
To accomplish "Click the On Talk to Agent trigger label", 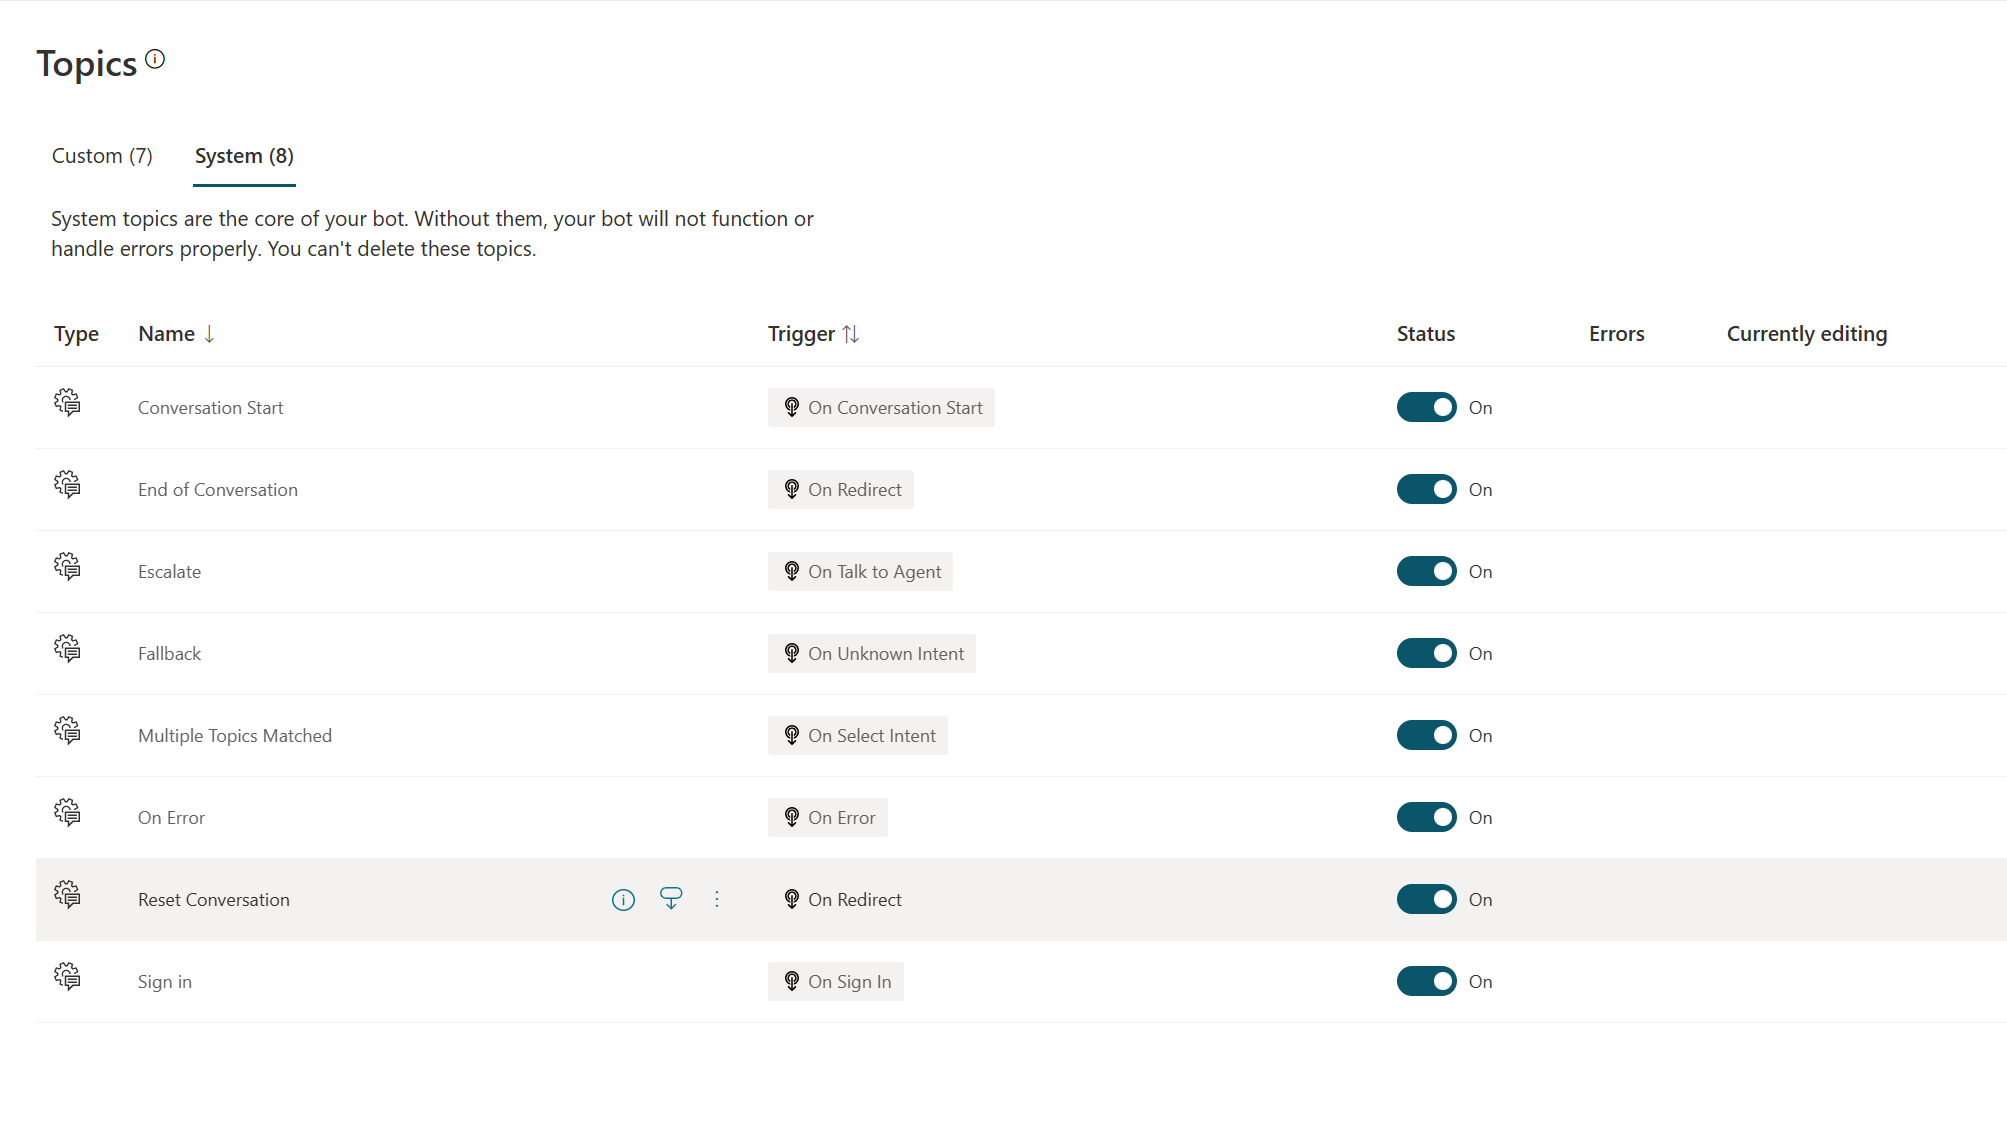I will coord(862,571).
